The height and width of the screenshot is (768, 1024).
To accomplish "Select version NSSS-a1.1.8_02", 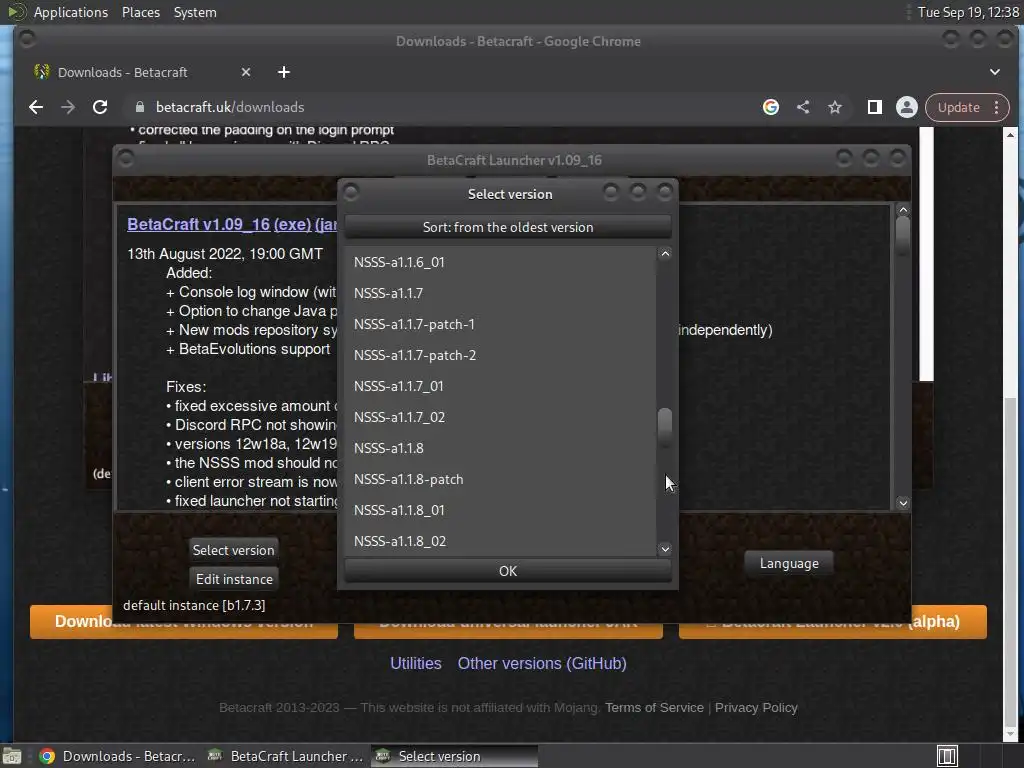I will pyautogui.click(x=500, y=541).
